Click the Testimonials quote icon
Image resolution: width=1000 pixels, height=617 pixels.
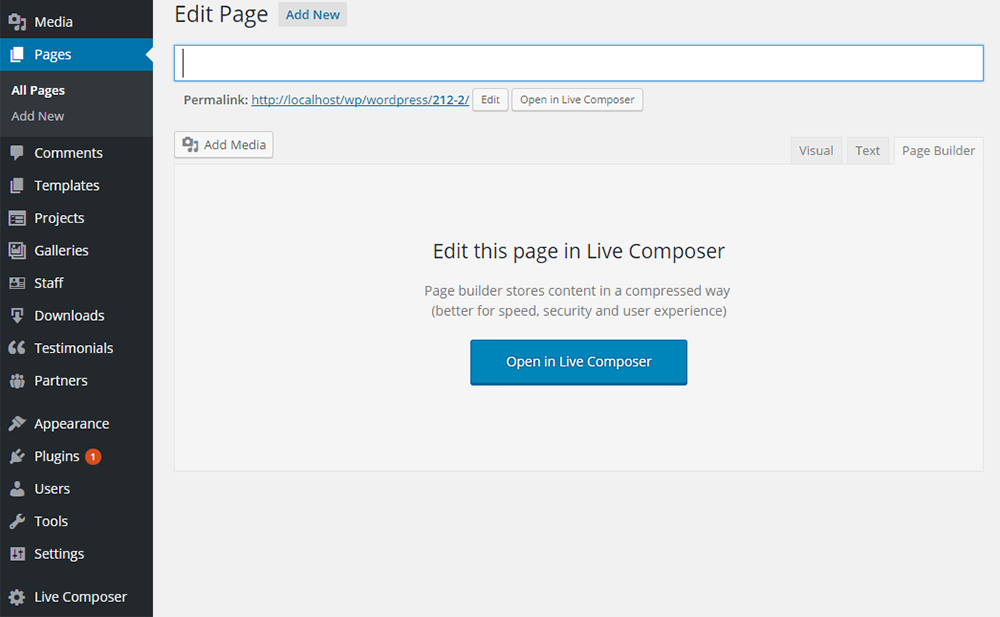coord(17,348)
